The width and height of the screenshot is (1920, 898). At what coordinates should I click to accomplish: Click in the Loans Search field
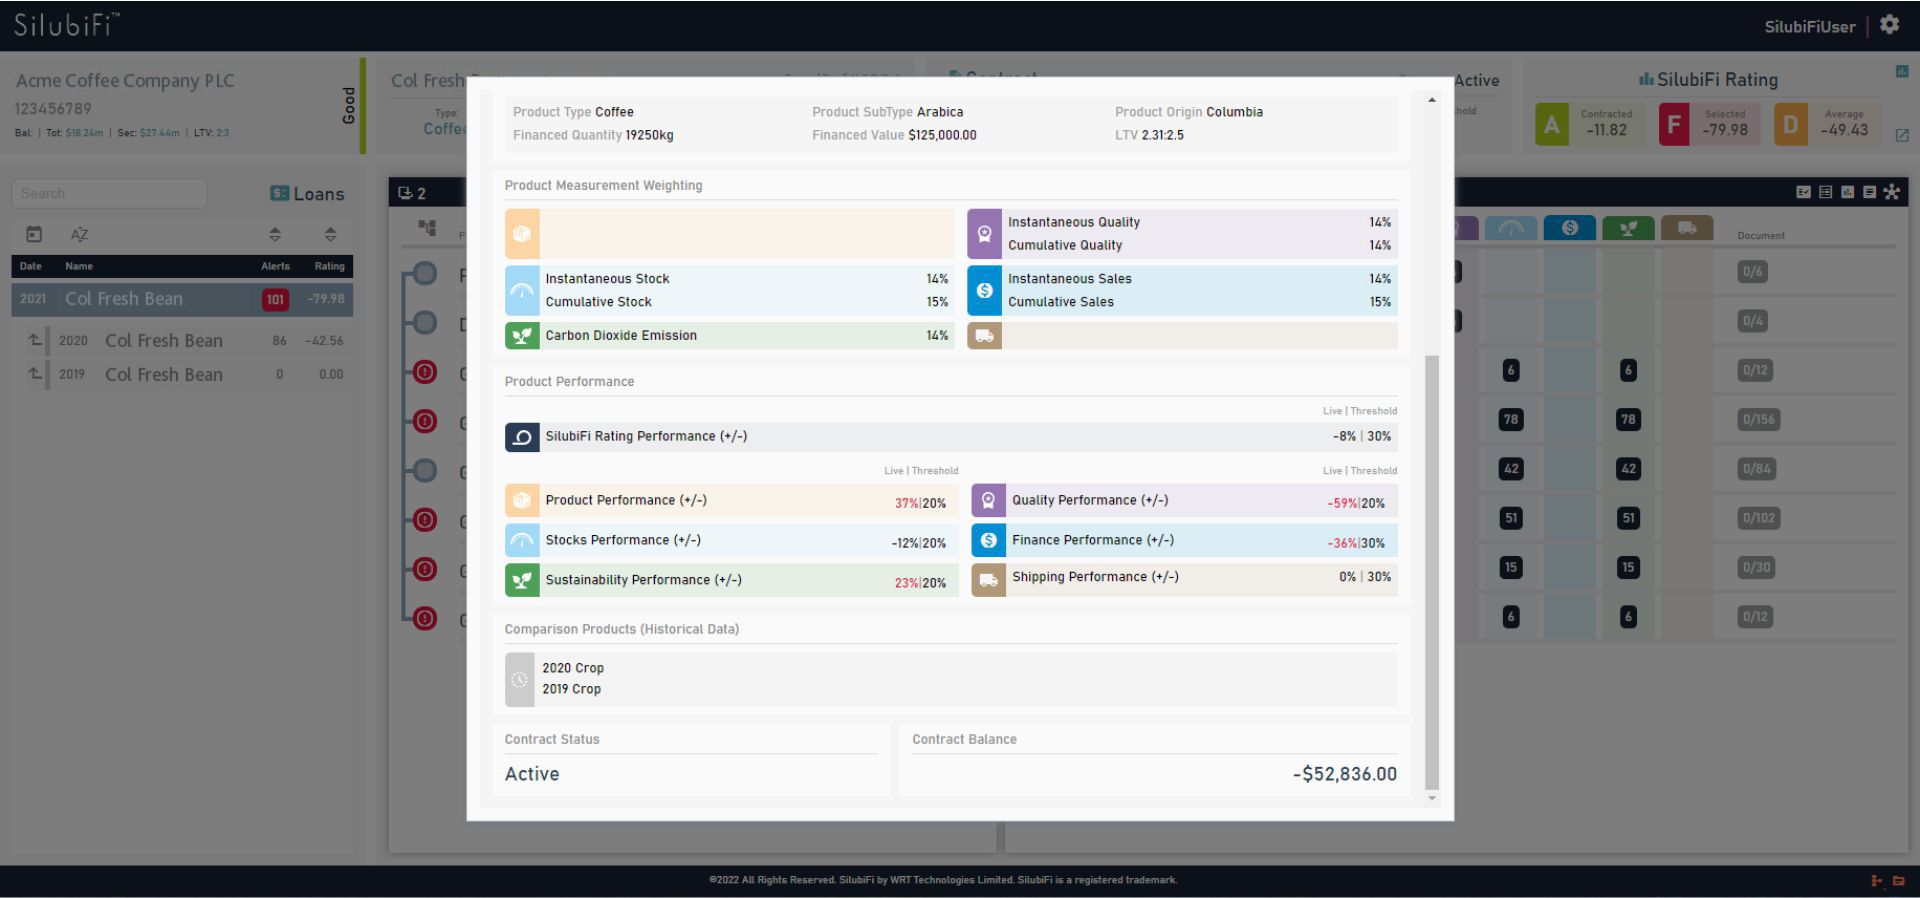pyautogui.click(x=109, y=193)
